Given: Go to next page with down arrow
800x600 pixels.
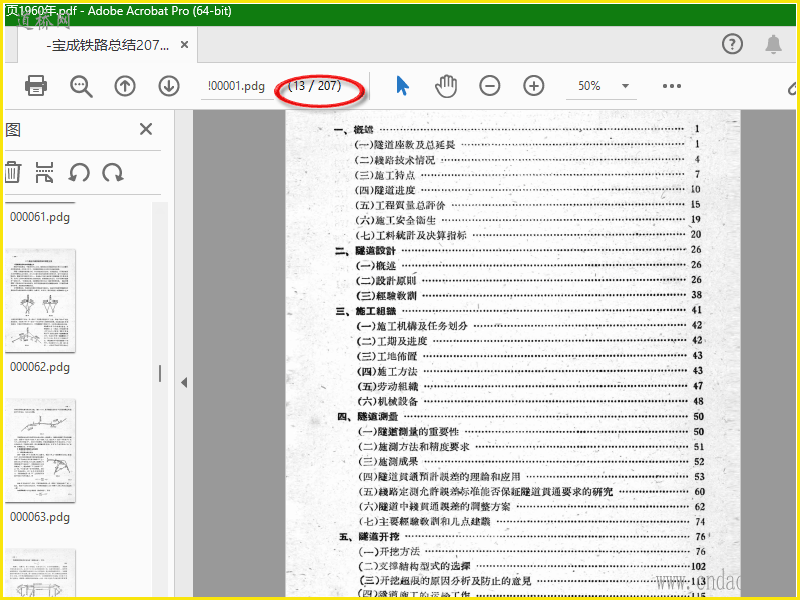Looking at the screenshot, I should point(169,86).
